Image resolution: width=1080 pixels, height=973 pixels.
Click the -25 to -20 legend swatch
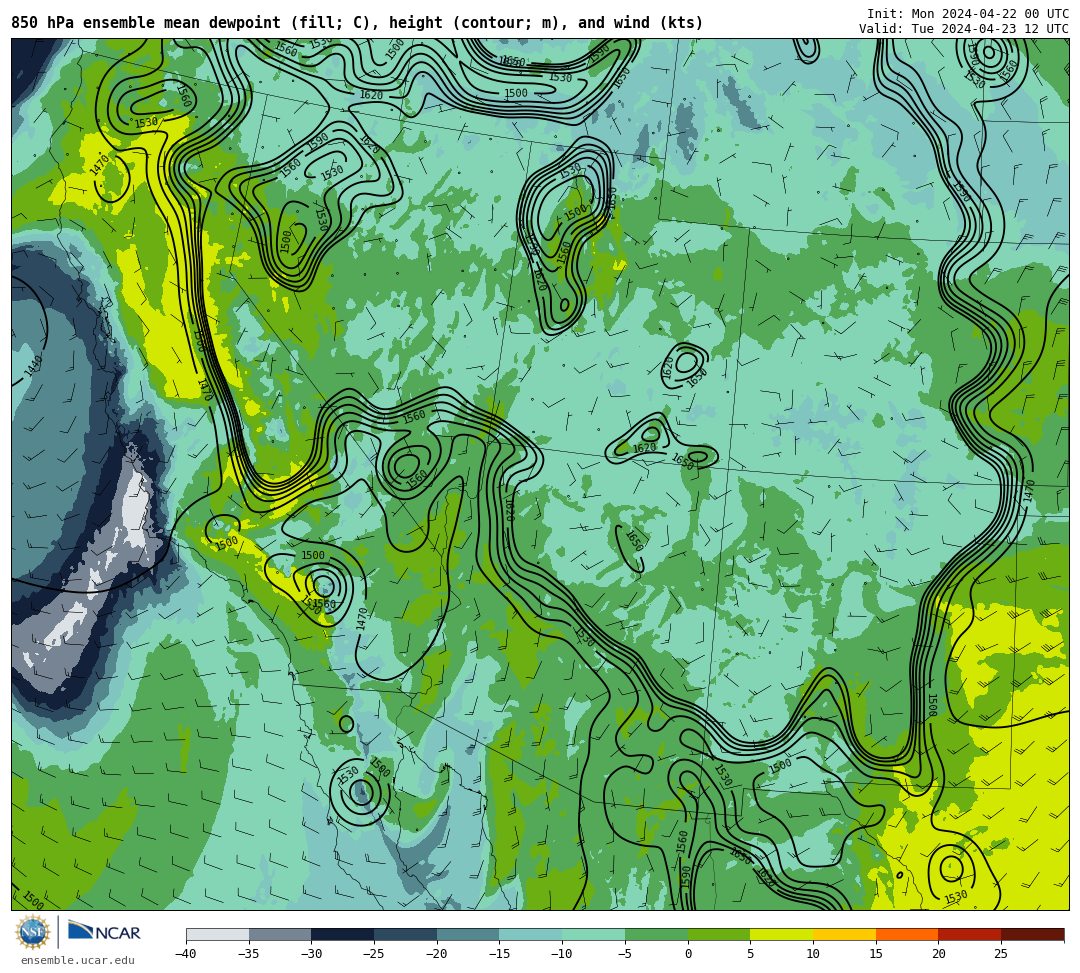click(405, 934)
